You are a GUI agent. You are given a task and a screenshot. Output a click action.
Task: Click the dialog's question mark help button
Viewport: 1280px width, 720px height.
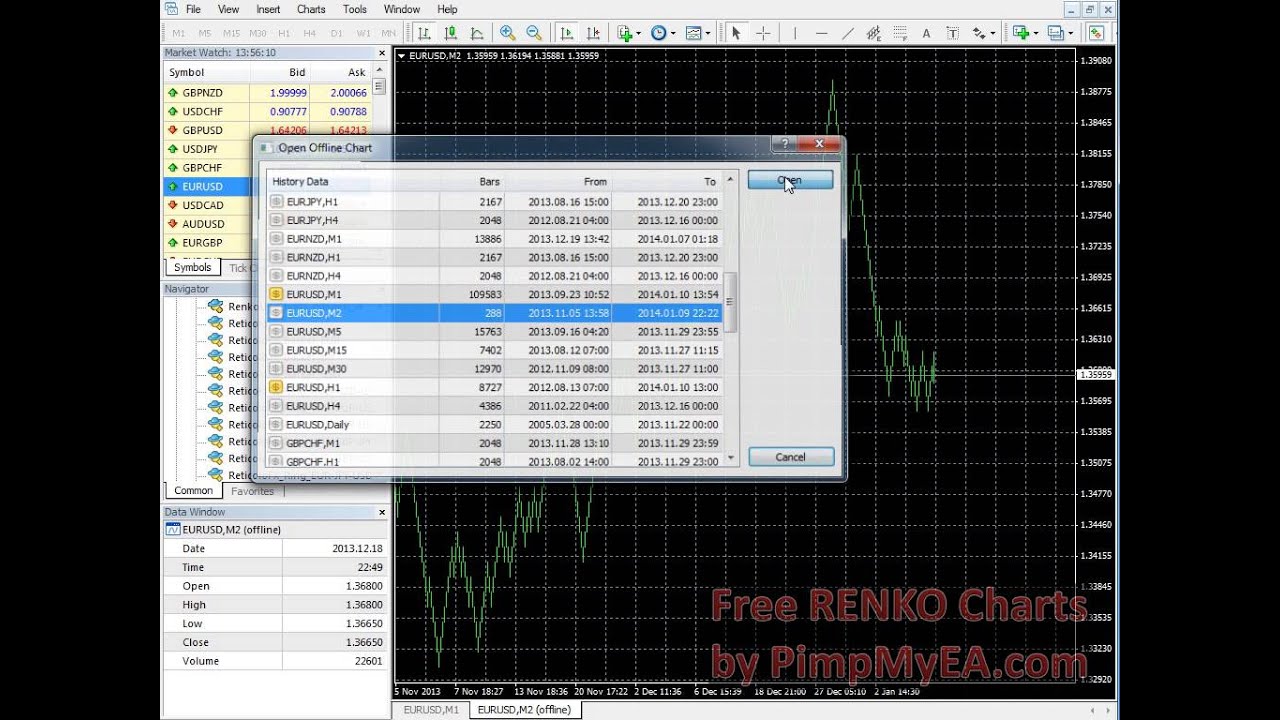point(785,144)
